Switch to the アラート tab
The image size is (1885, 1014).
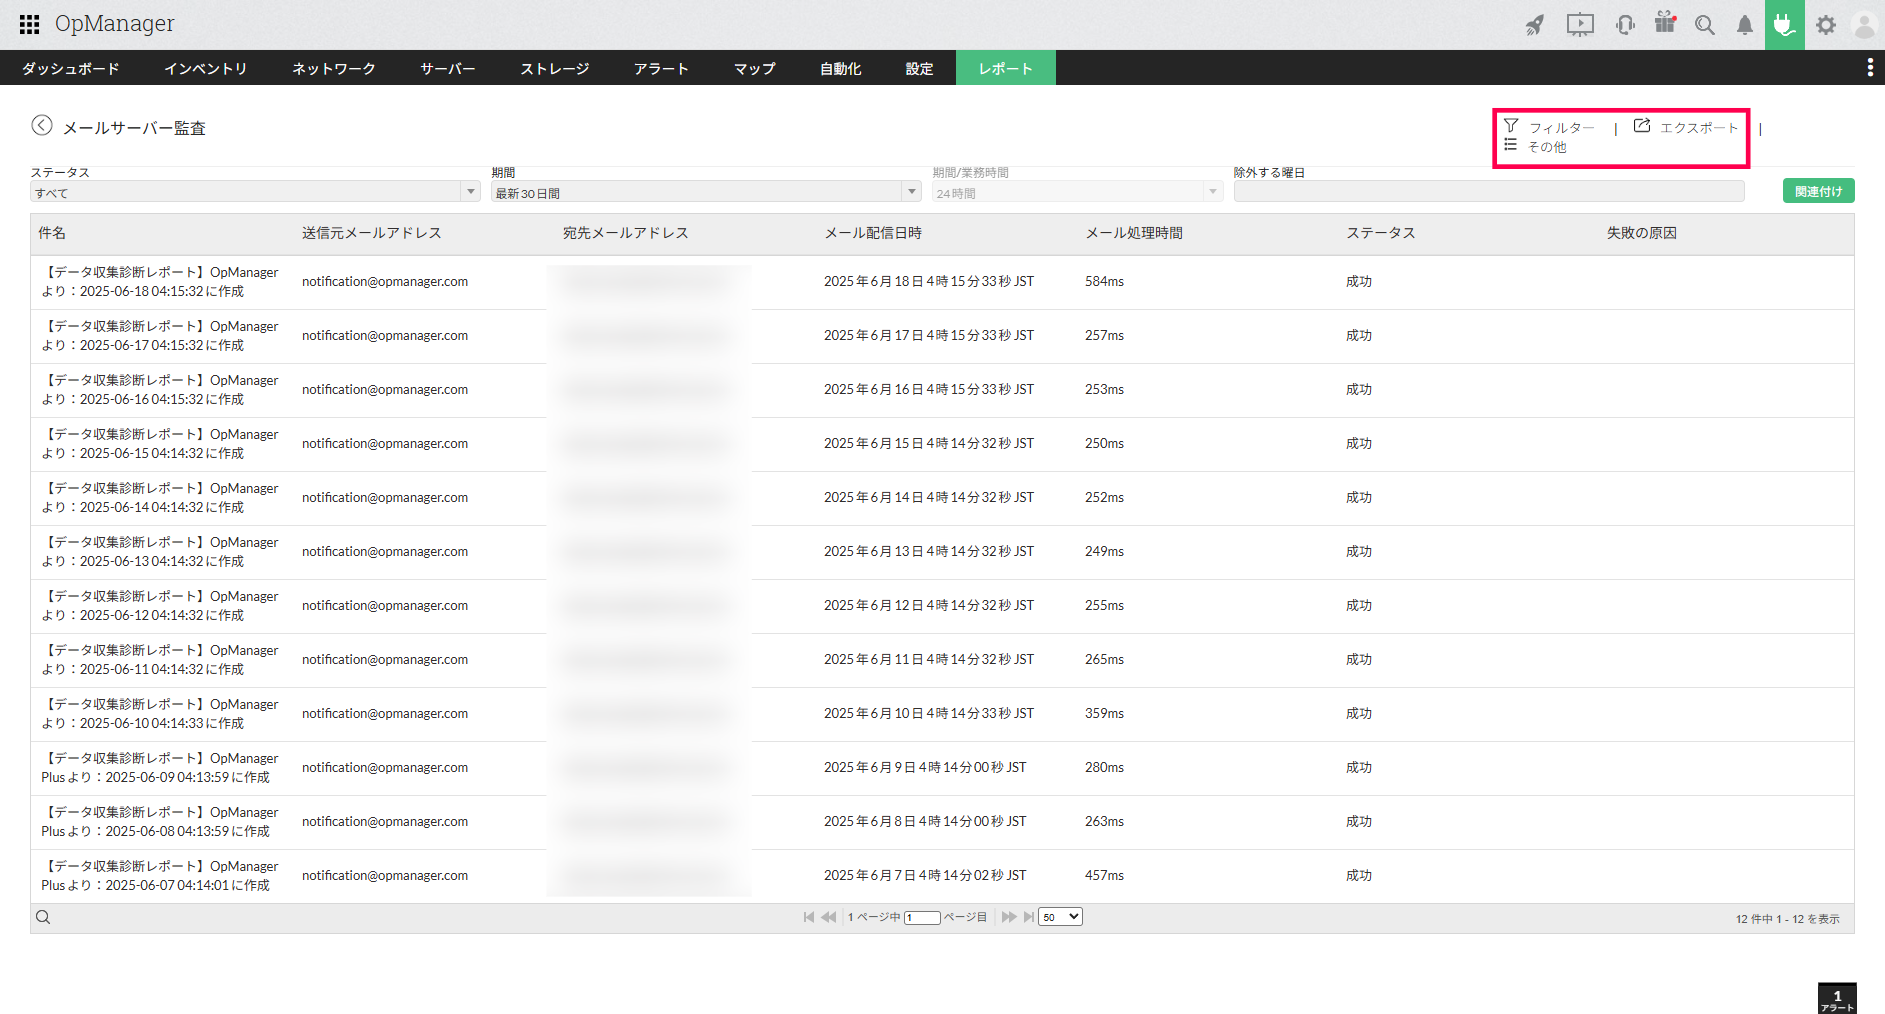tap(661, 68)
